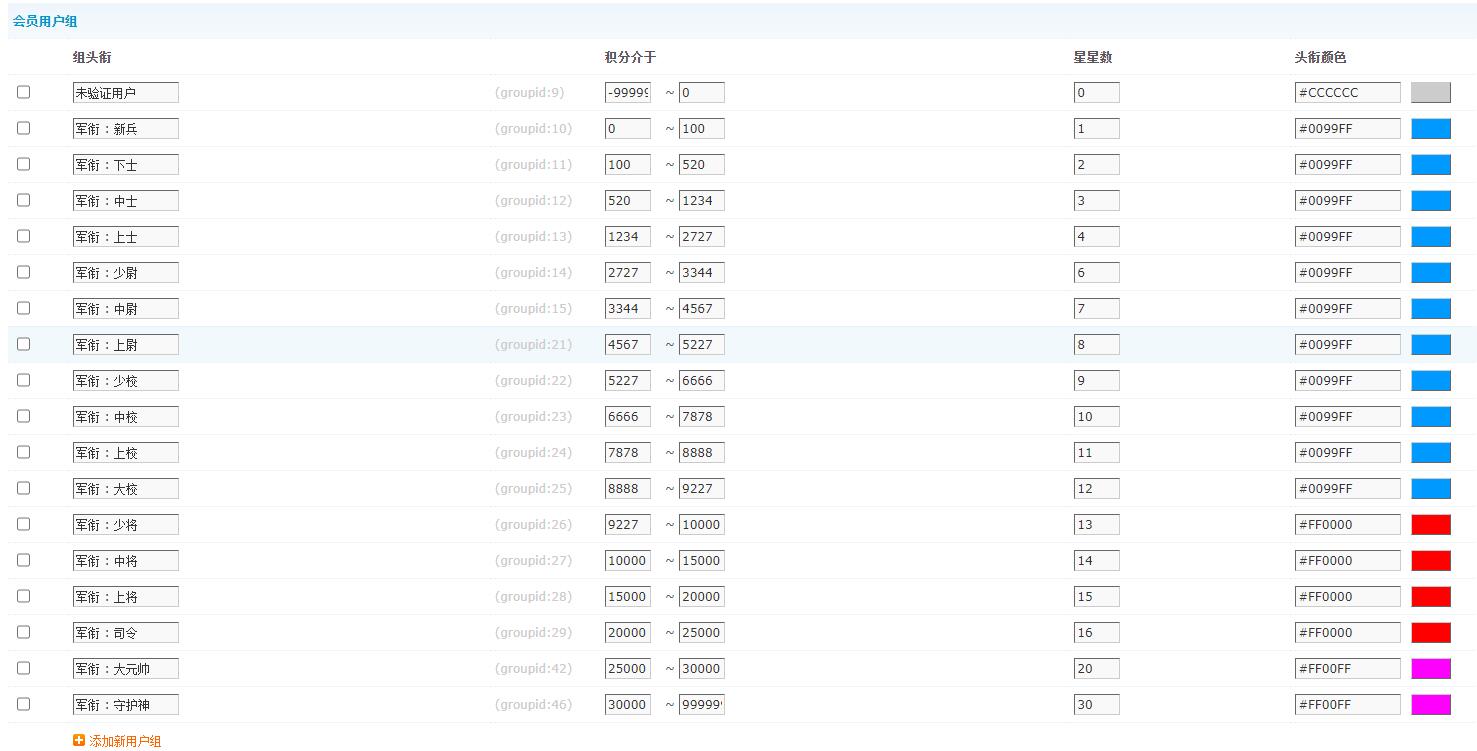Tick the 军衔：司令 row checkbox
This screenshot has width=1477, height=751.
coord(24,632)
